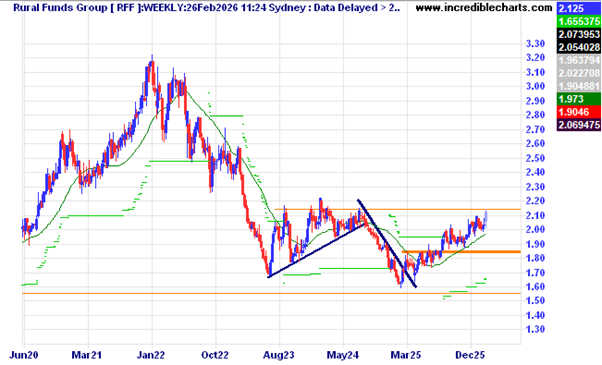
Task: Click the 1.70 price axis label
Action: click(535, 273)
